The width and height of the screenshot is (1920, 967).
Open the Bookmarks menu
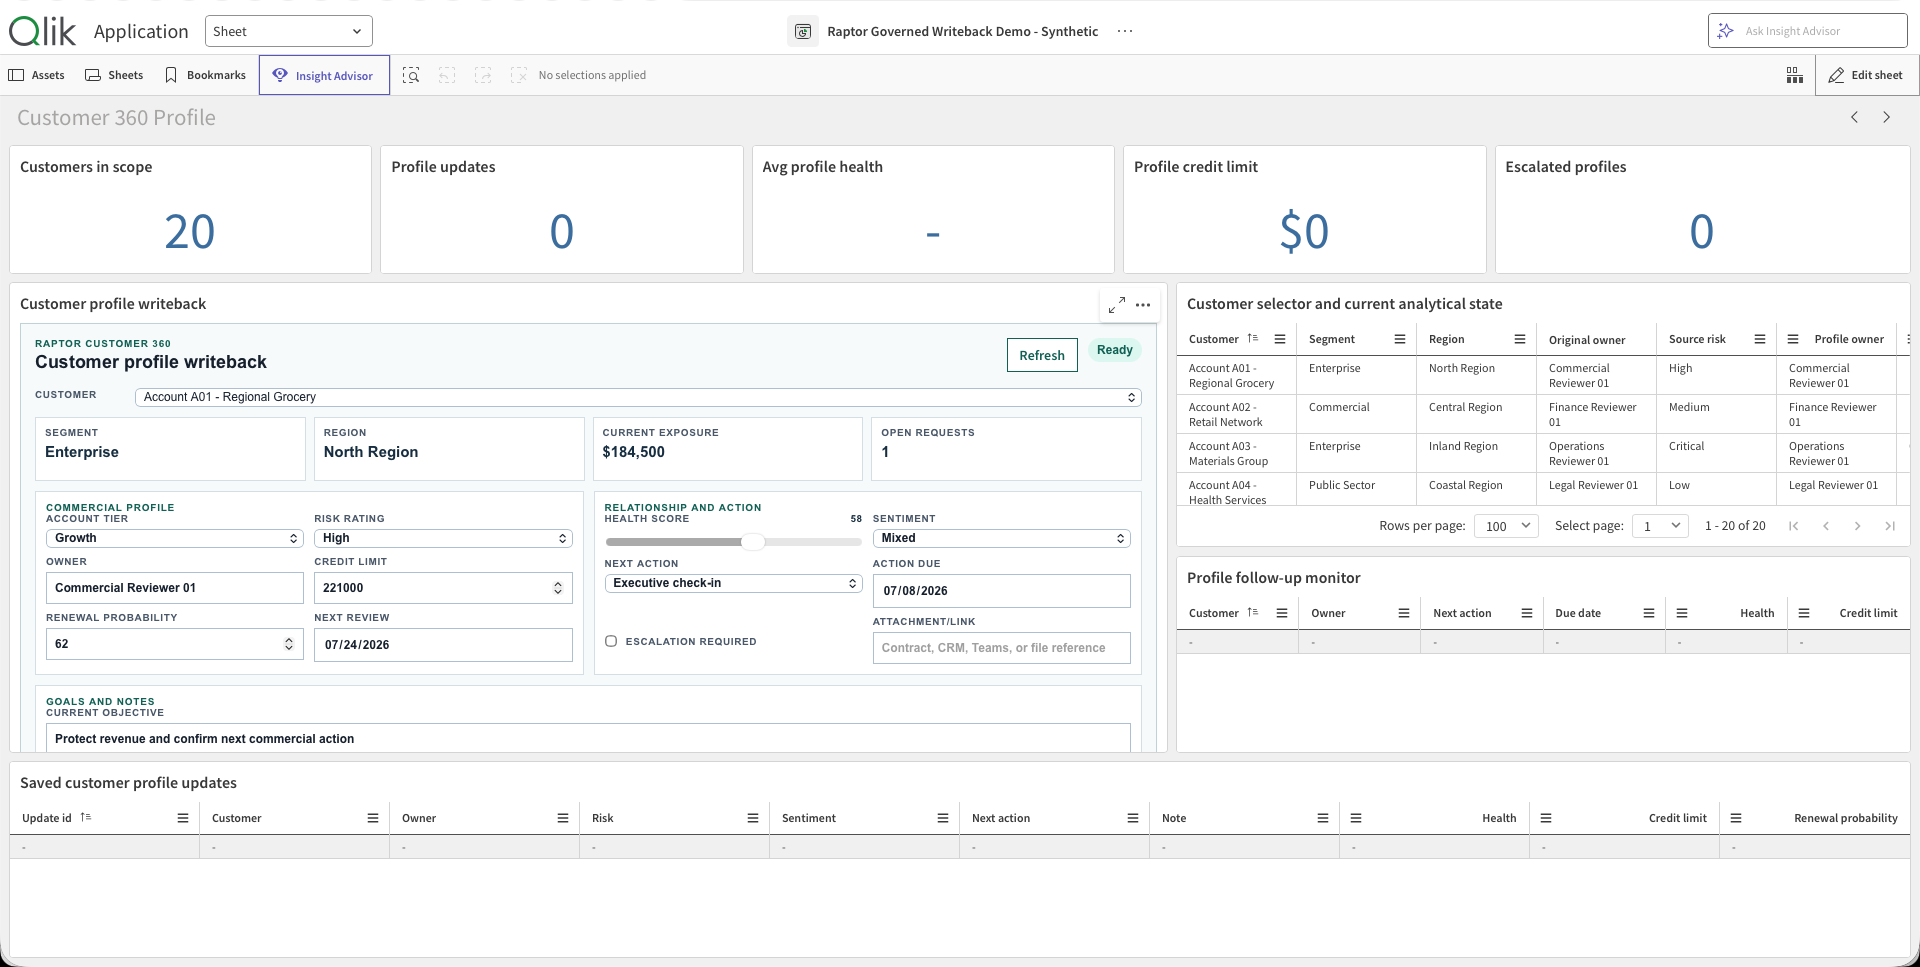point(205,75)
